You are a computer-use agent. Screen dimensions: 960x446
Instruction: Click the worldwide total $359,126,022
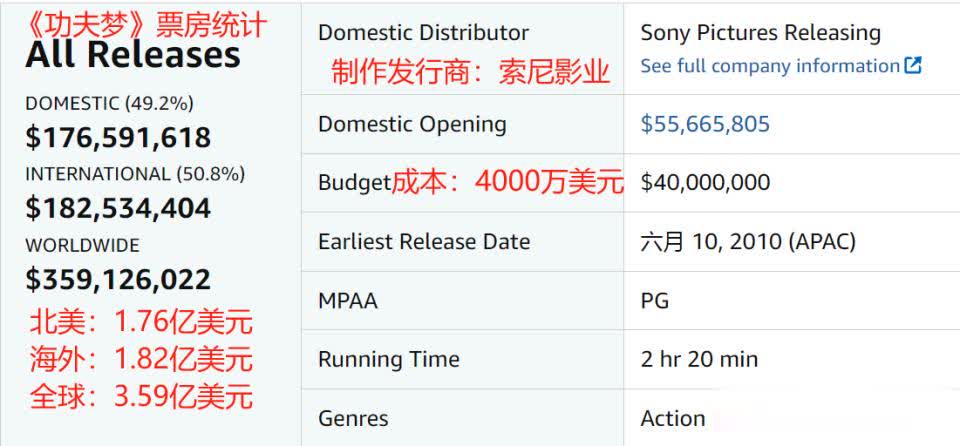tap(118, 279)
